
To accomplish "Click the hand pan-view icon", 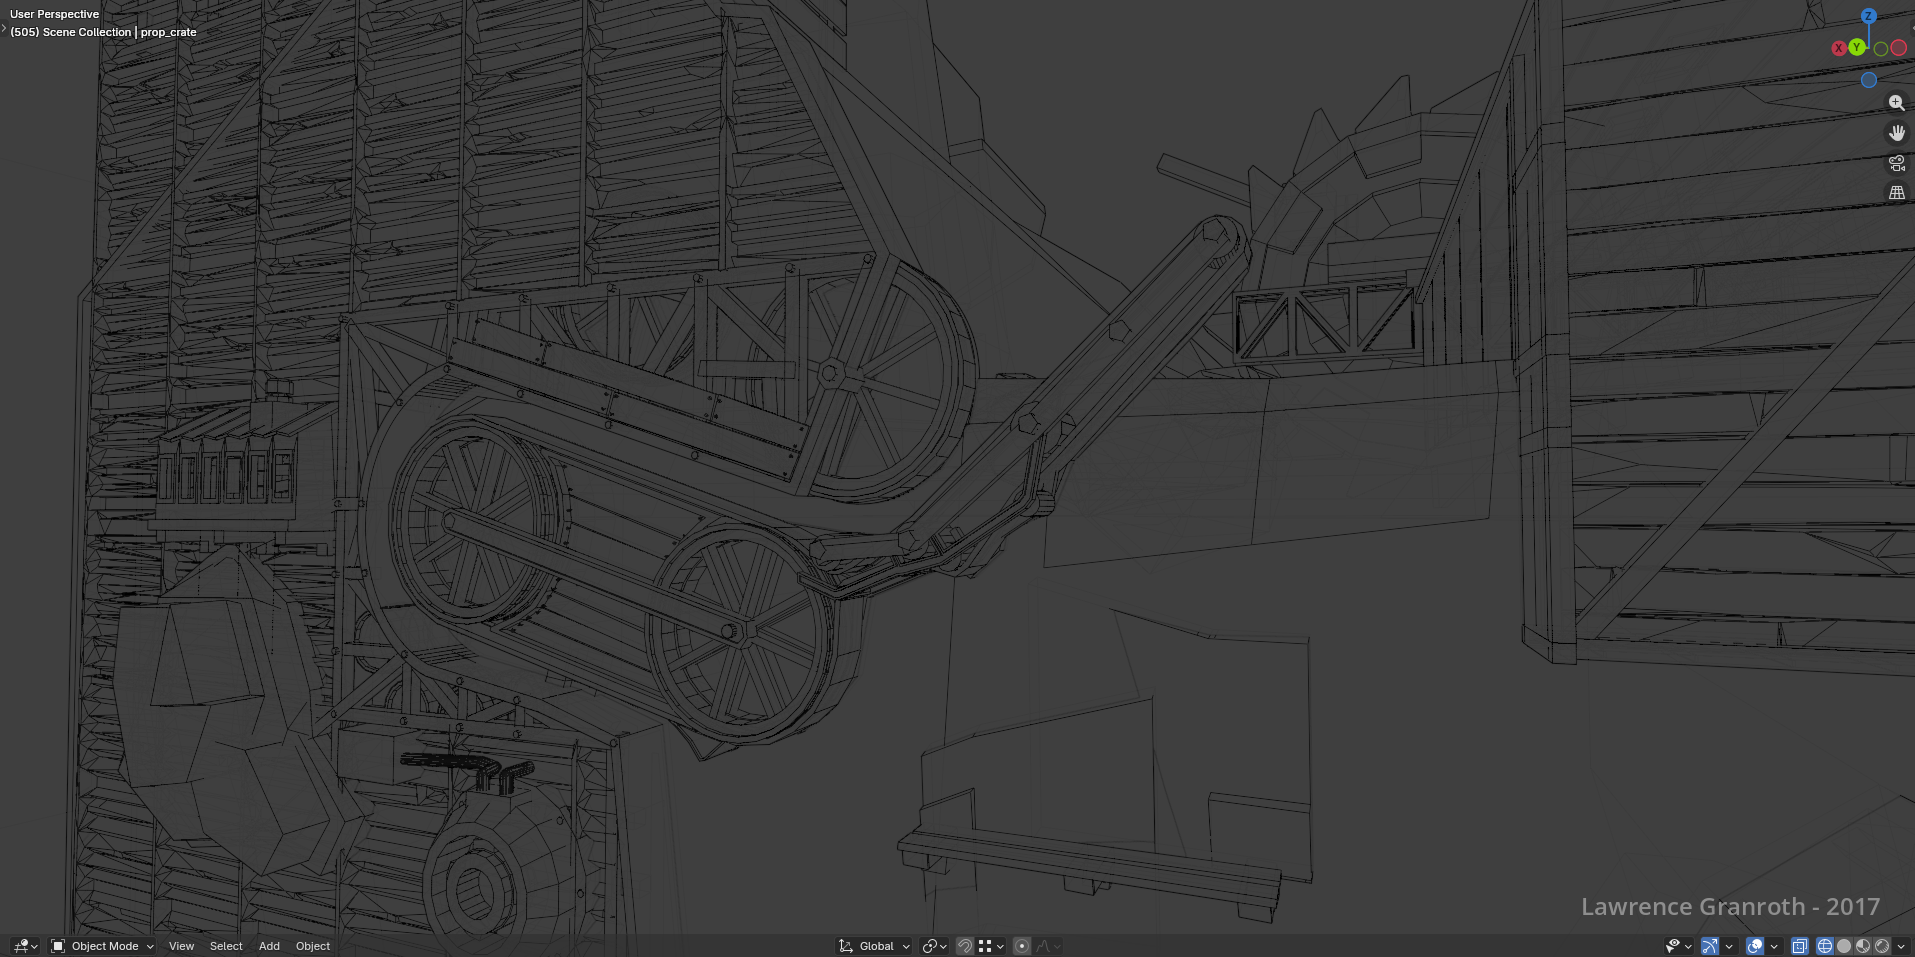I will (x=1896, y=133).
